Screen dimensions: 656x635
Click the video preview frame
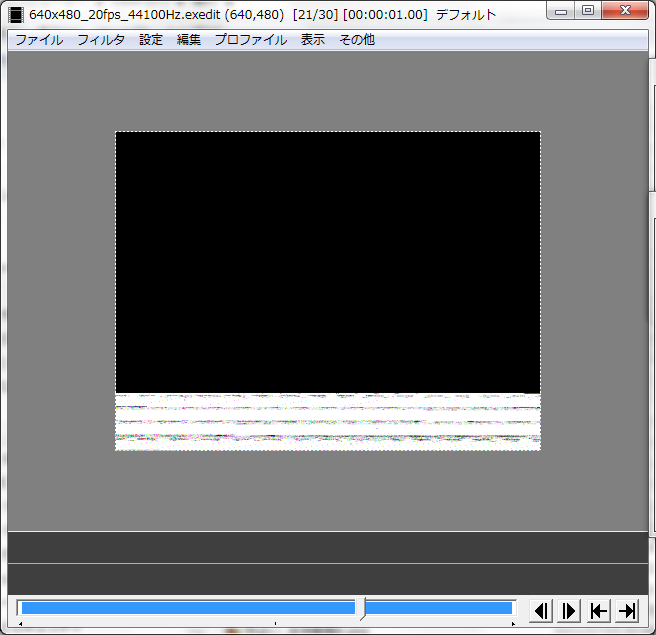pyautogui.click(x=328, y=291)
